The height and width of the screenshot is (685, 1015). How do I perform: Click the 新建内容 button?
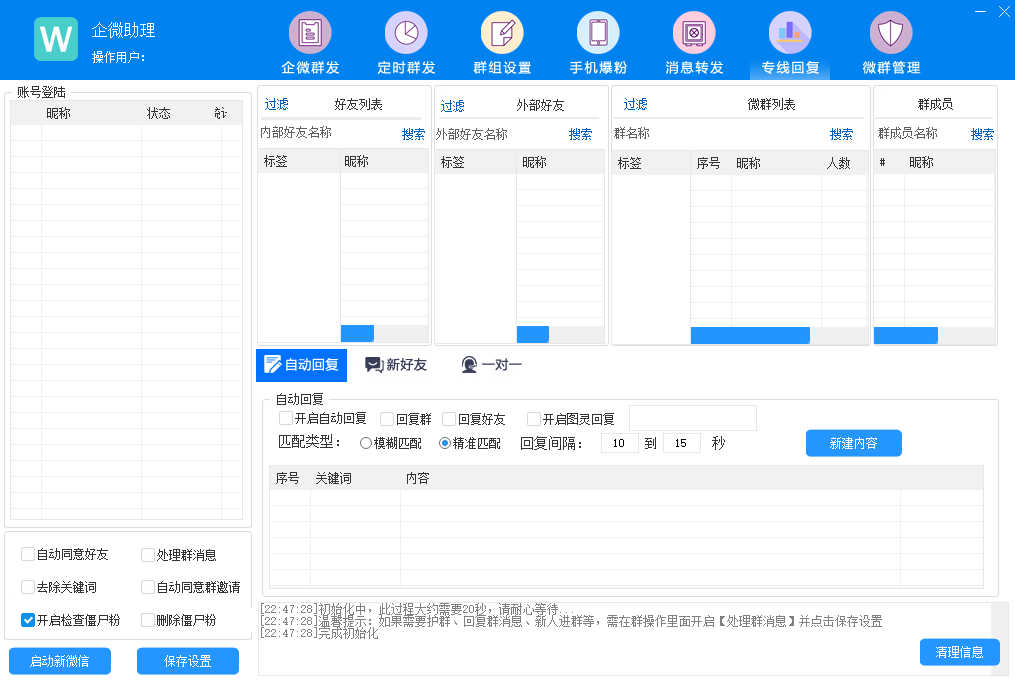pyautogui.click(x=853, y=443)
